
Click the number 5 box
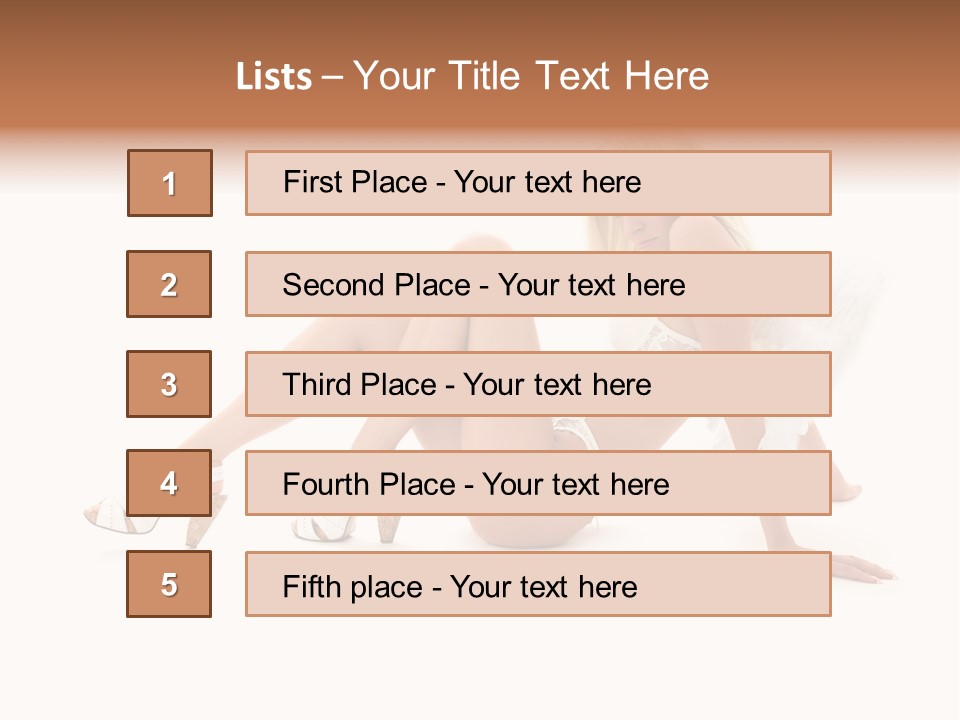coord(170,584)
